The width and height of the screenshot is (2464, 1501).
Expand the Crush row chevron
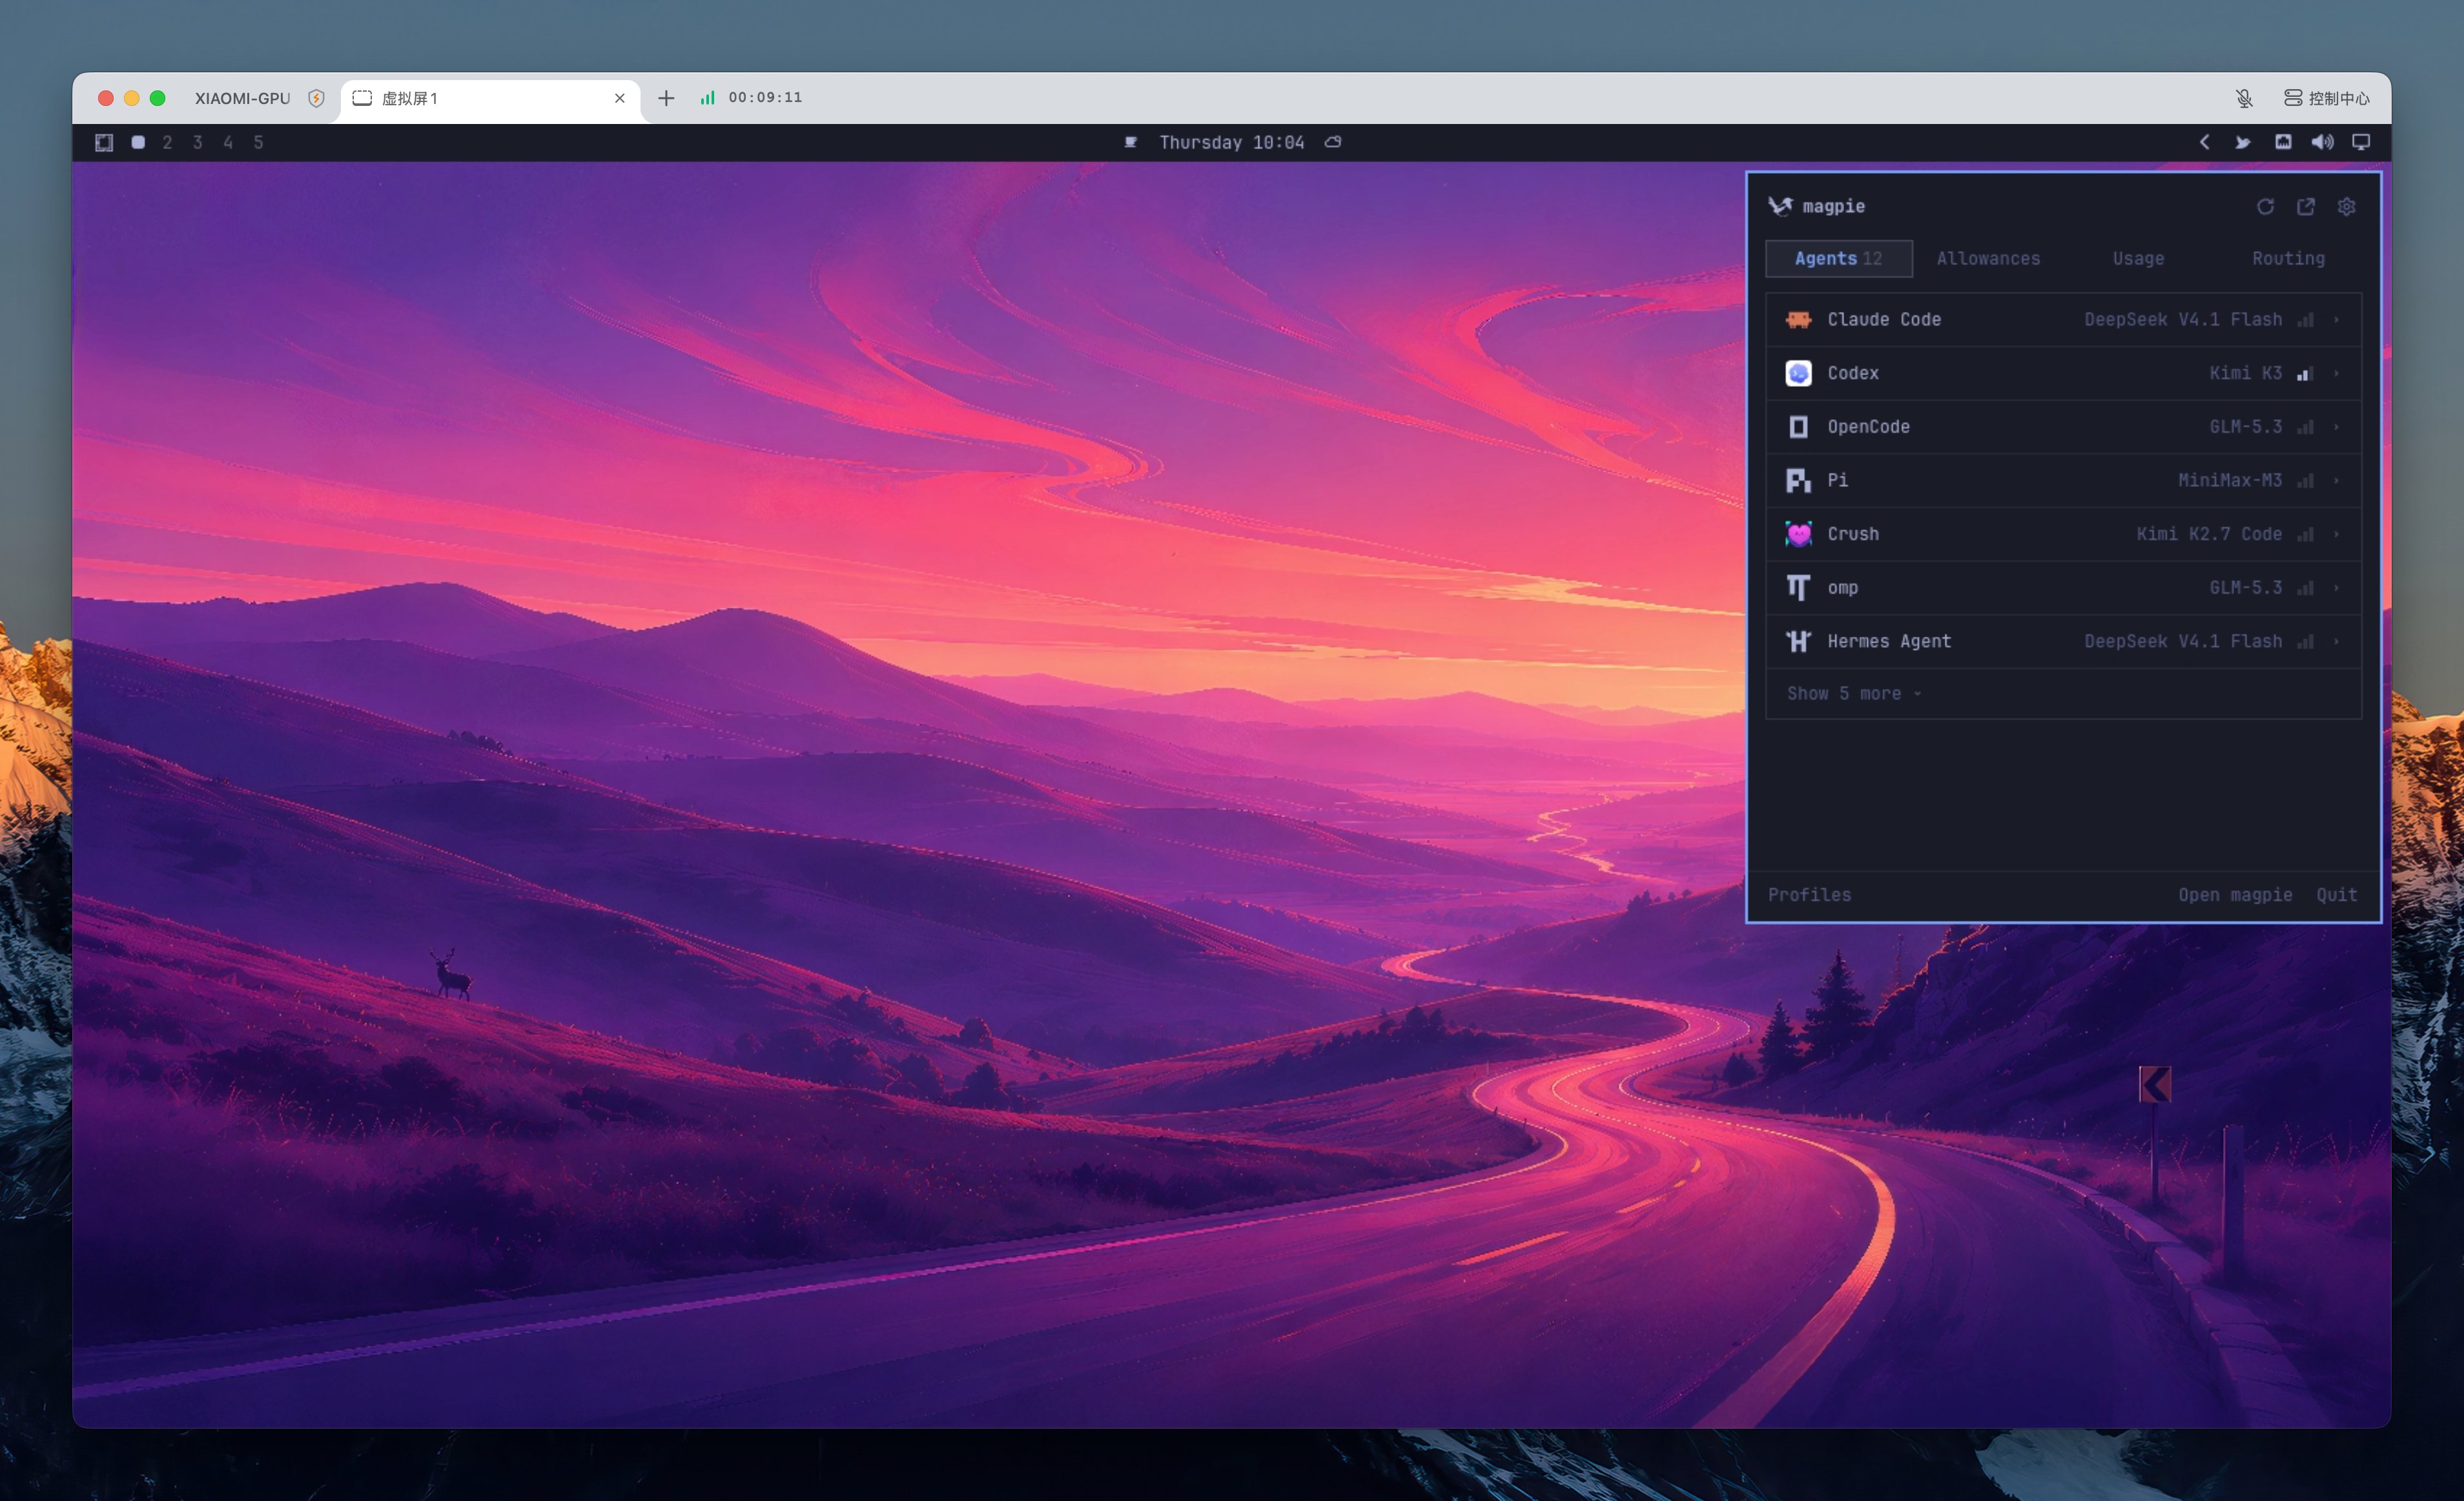(x=2337, y=534)
